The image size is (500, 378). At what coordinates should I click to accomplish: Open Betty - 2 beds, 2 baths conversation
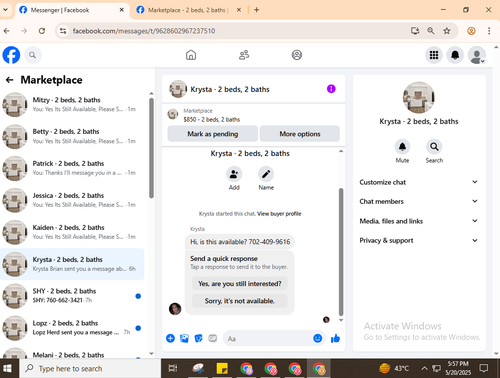[73, 136]
